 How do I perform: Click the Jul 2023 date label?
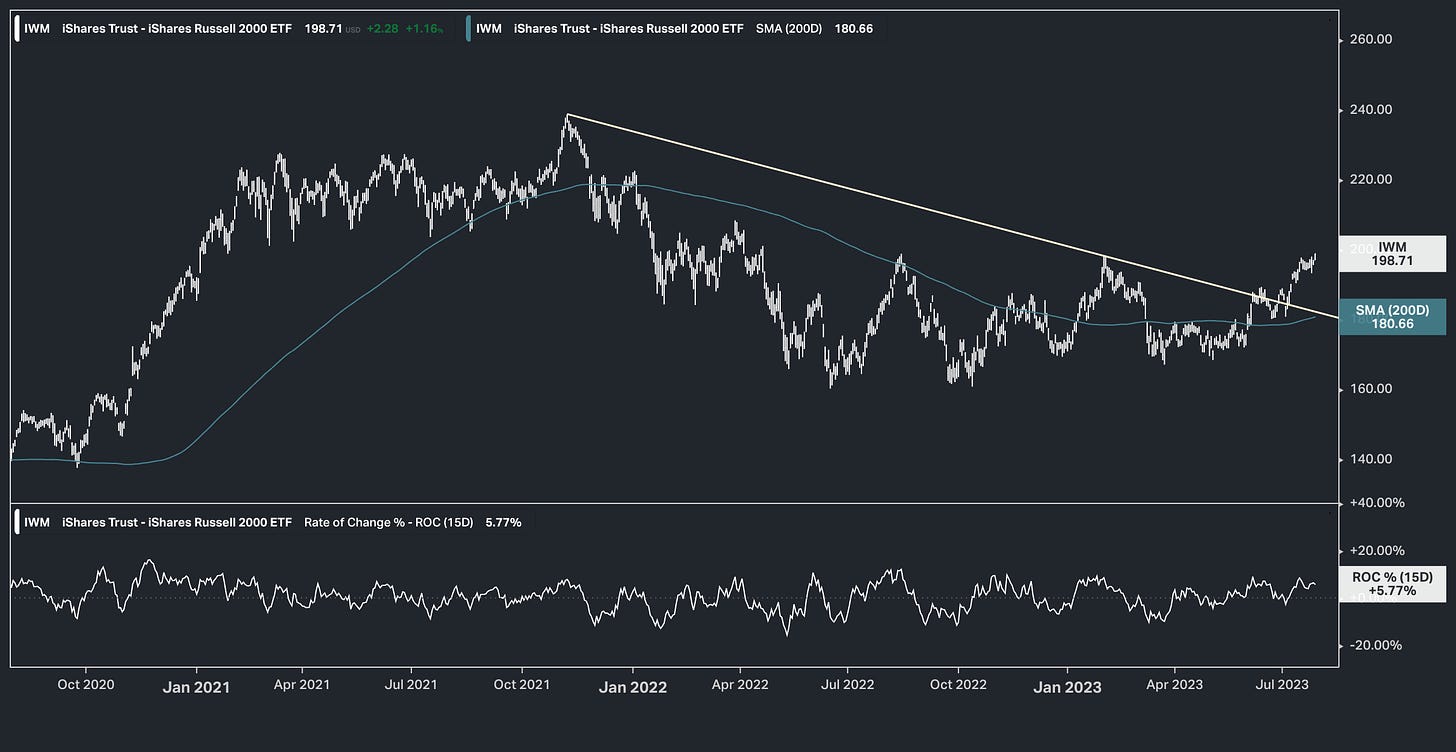pos(1283,685)
